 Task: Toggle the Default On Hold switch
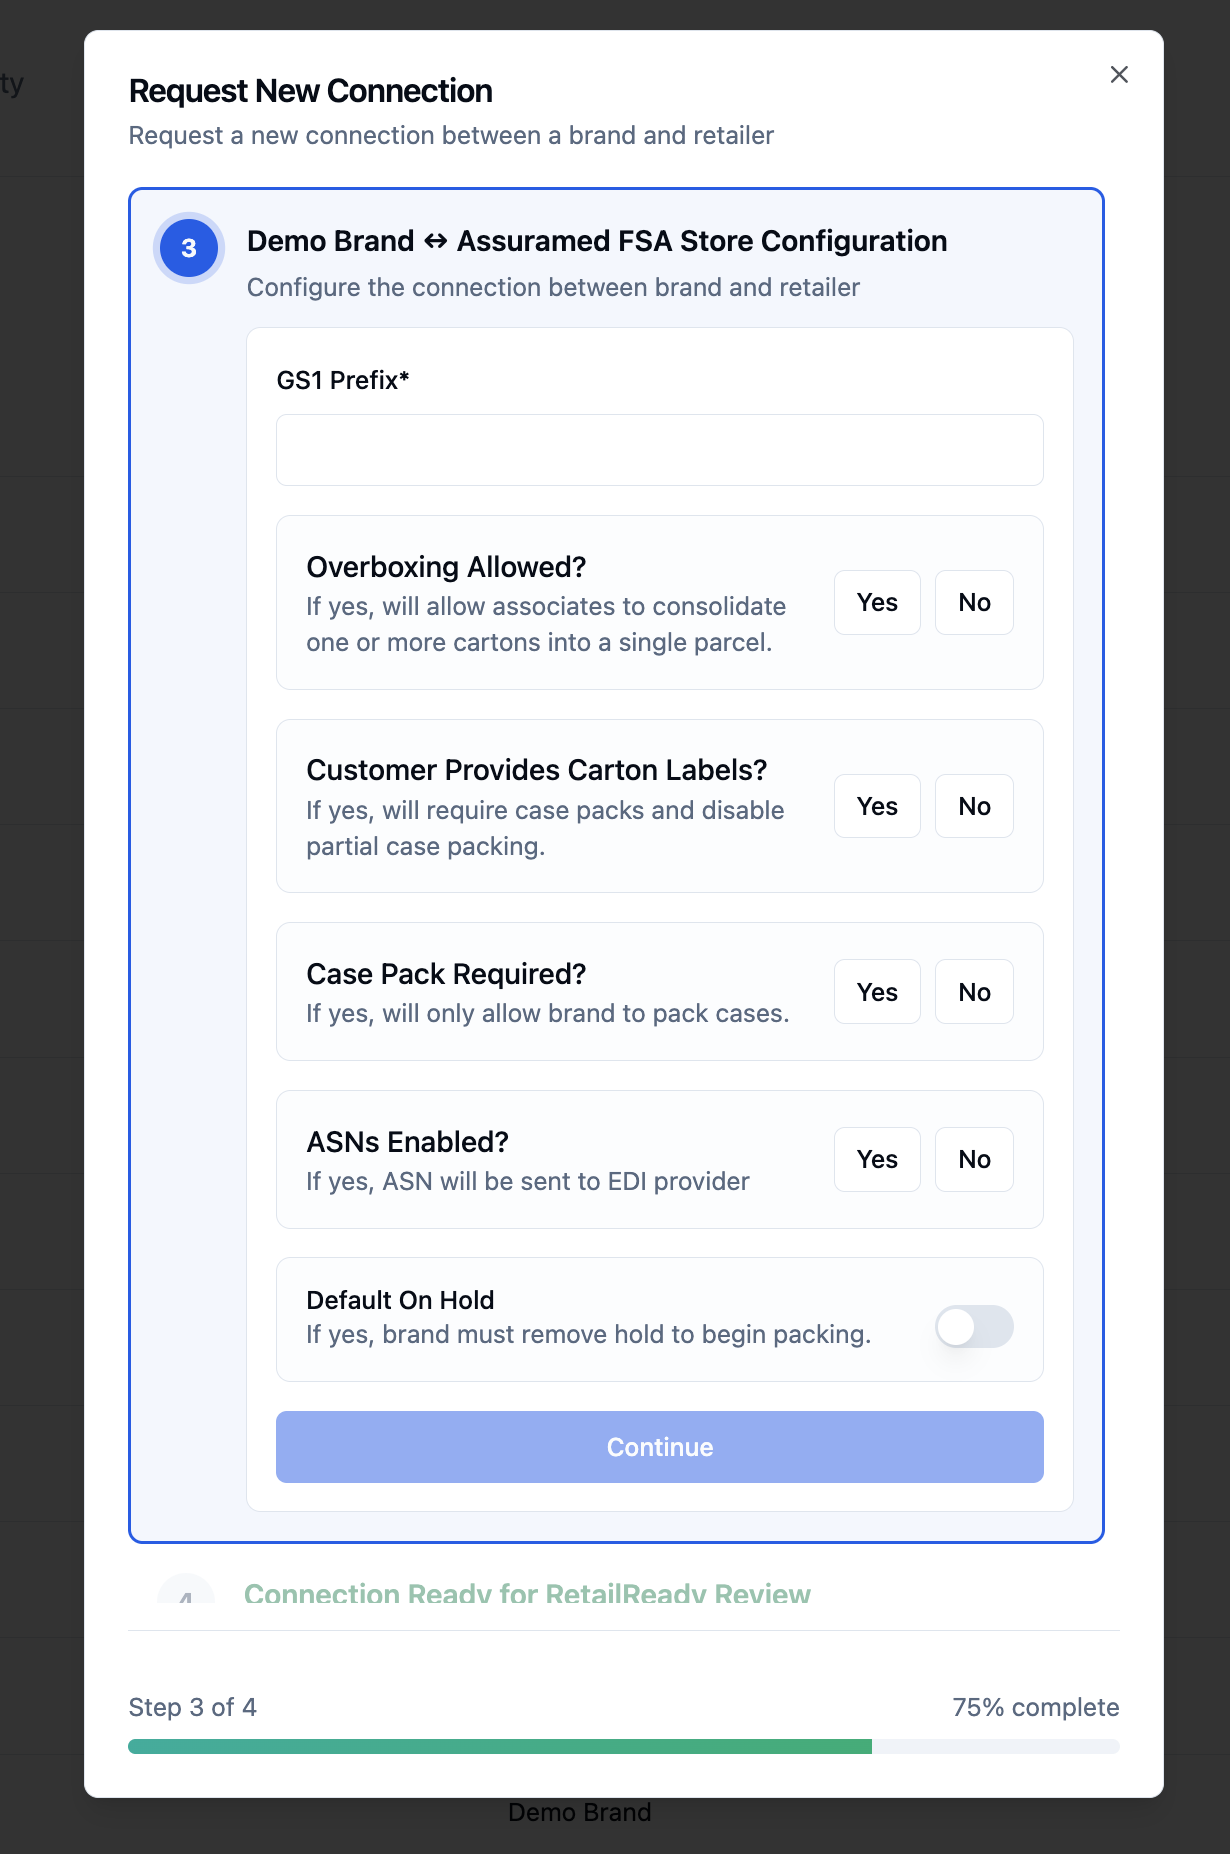point(974,1327)
